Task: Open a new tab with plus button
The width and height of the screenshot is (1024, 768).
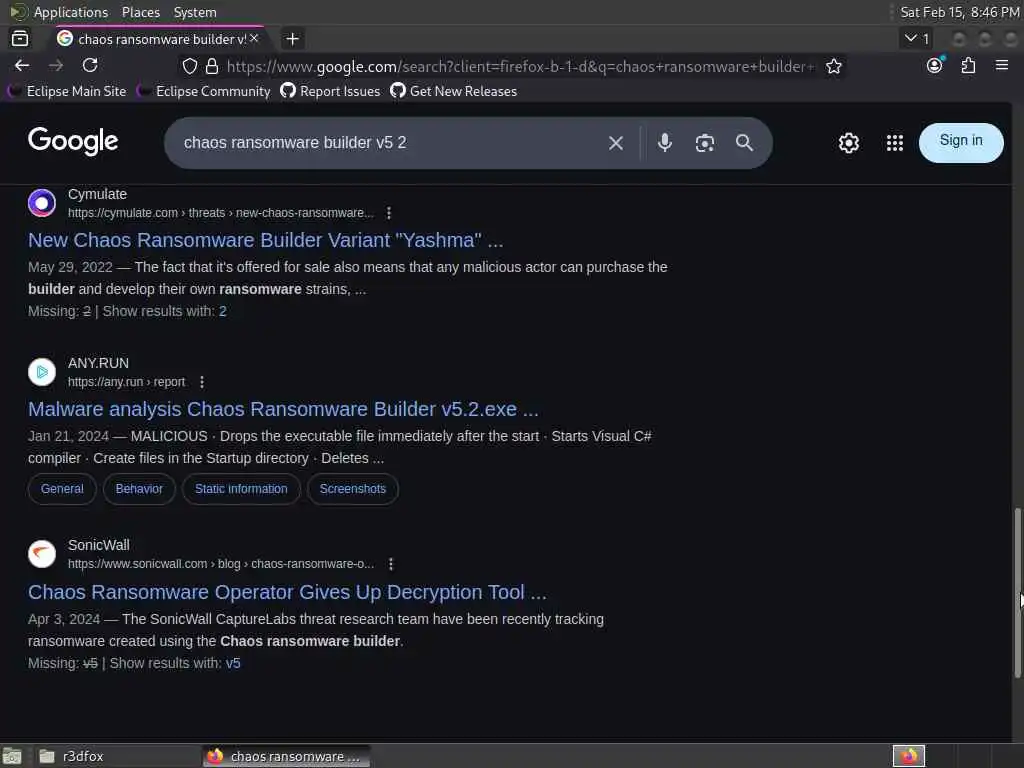Action: [x=293, y=39]
